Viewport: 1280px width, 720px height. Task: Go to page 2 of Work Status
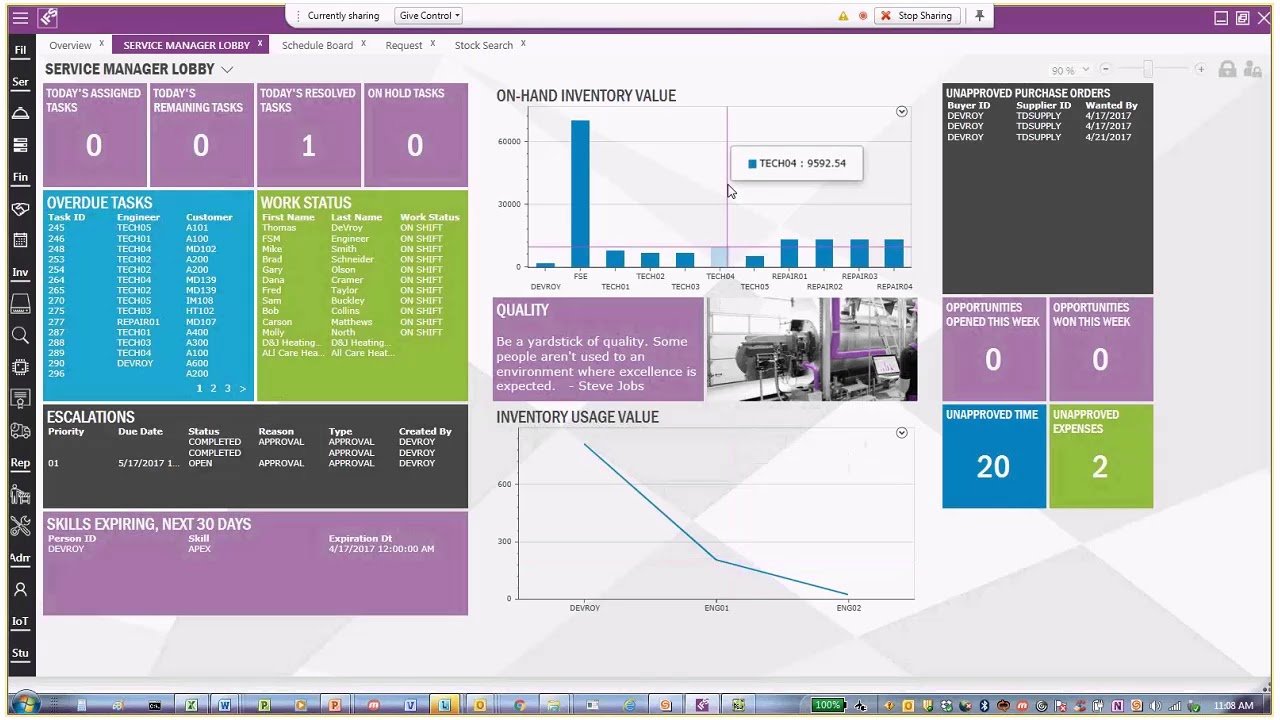pyautogui.click(x=215, y=388)
